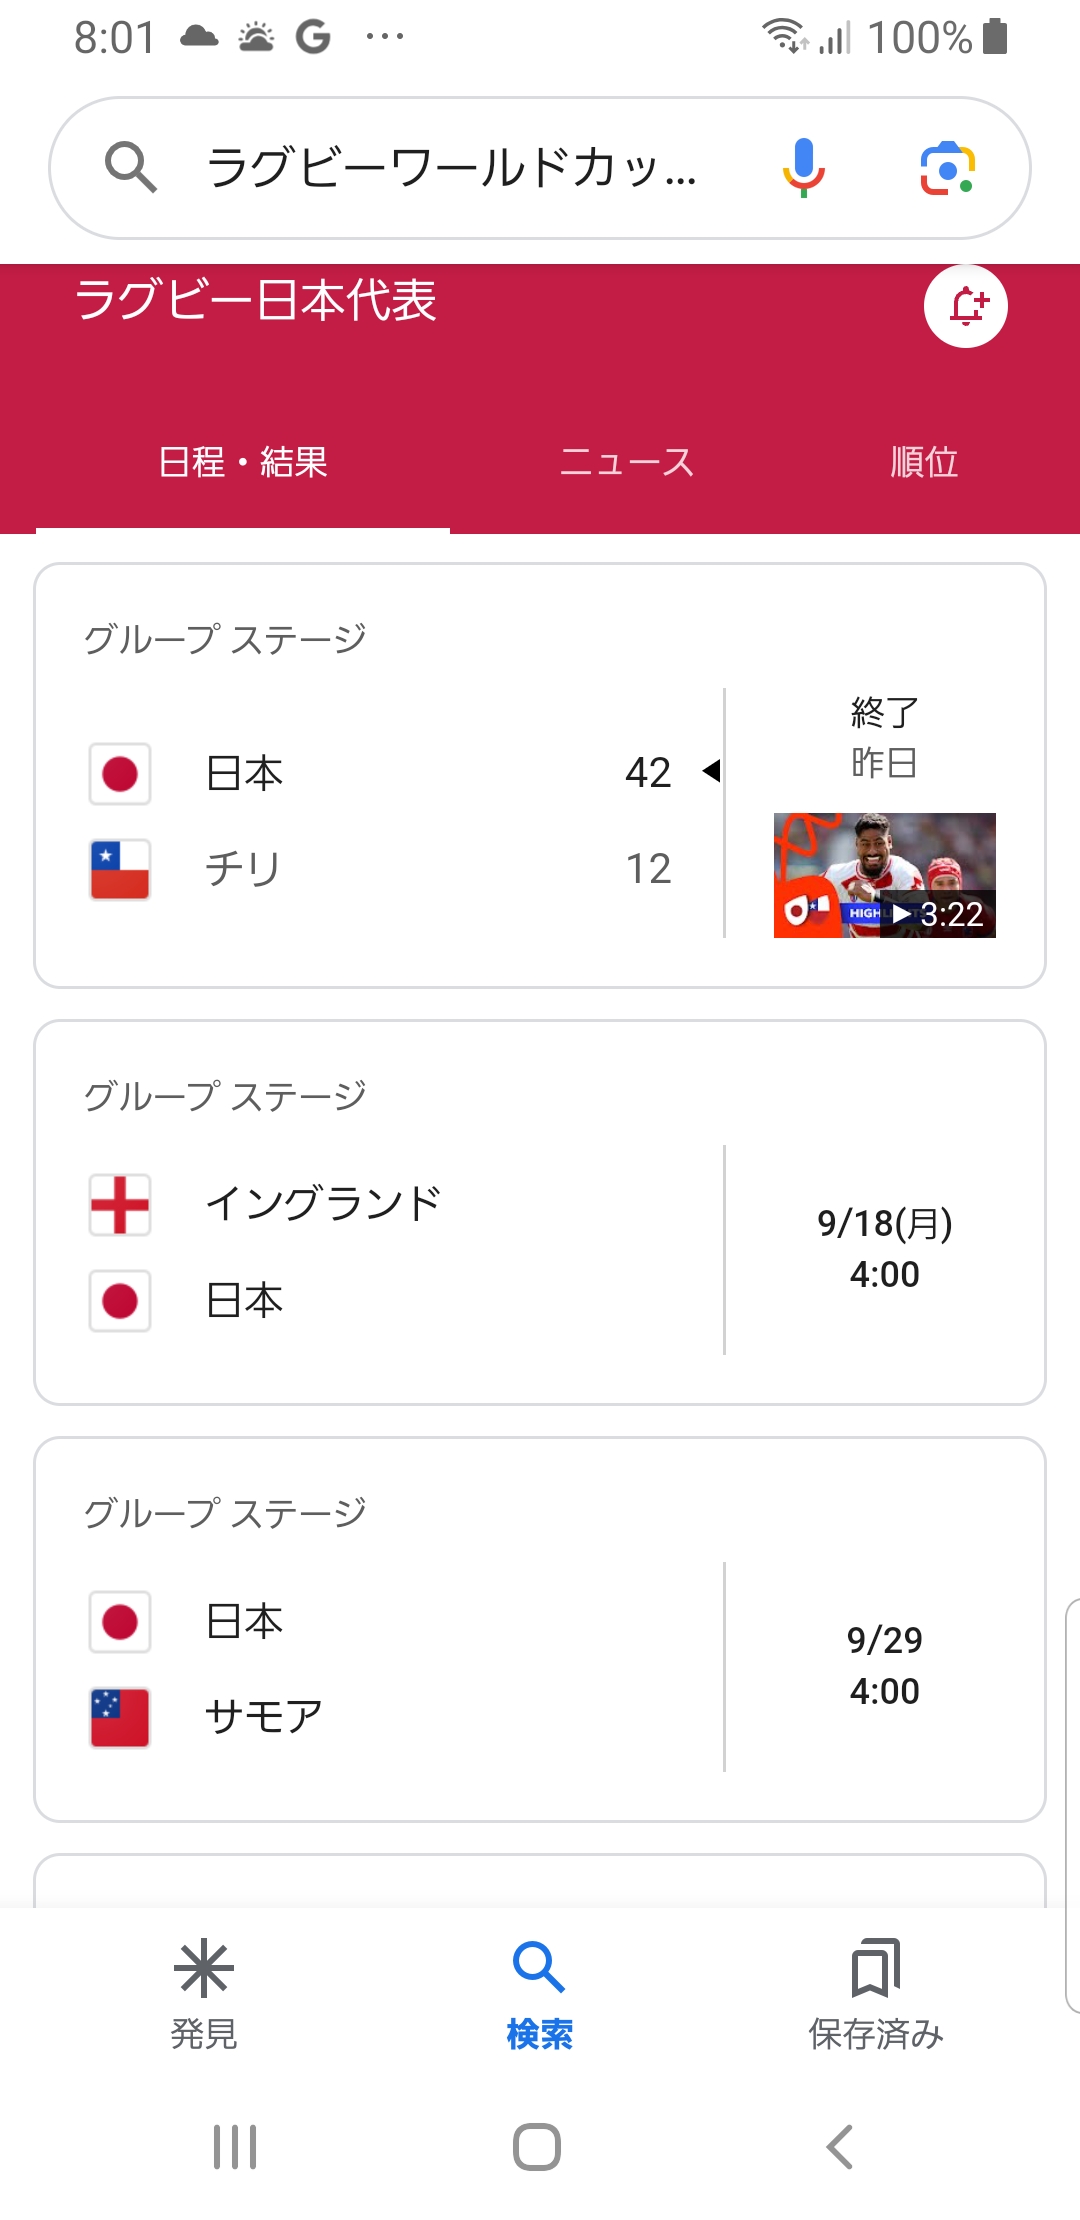This screenshot has width=1080, height=2220.
Task: Tap the magnifier icon in search bar
Action: (130, 167)
